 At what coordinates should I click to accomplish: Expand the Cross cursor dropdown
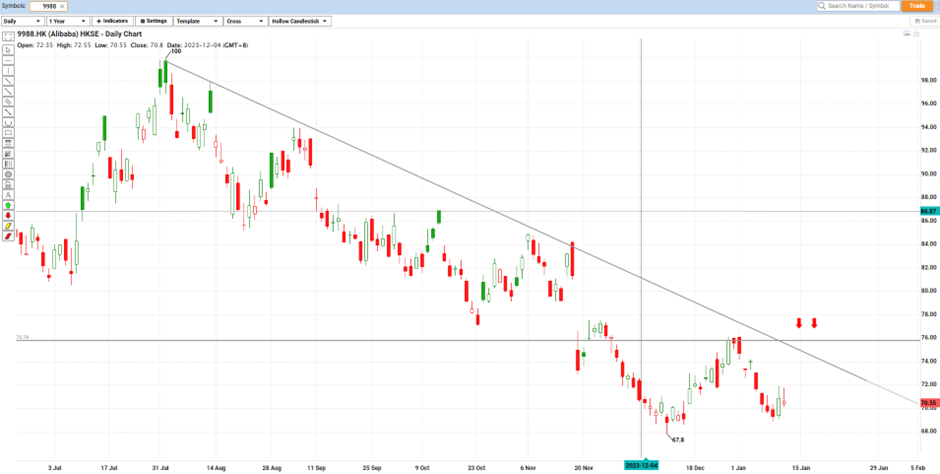point(243,20)
